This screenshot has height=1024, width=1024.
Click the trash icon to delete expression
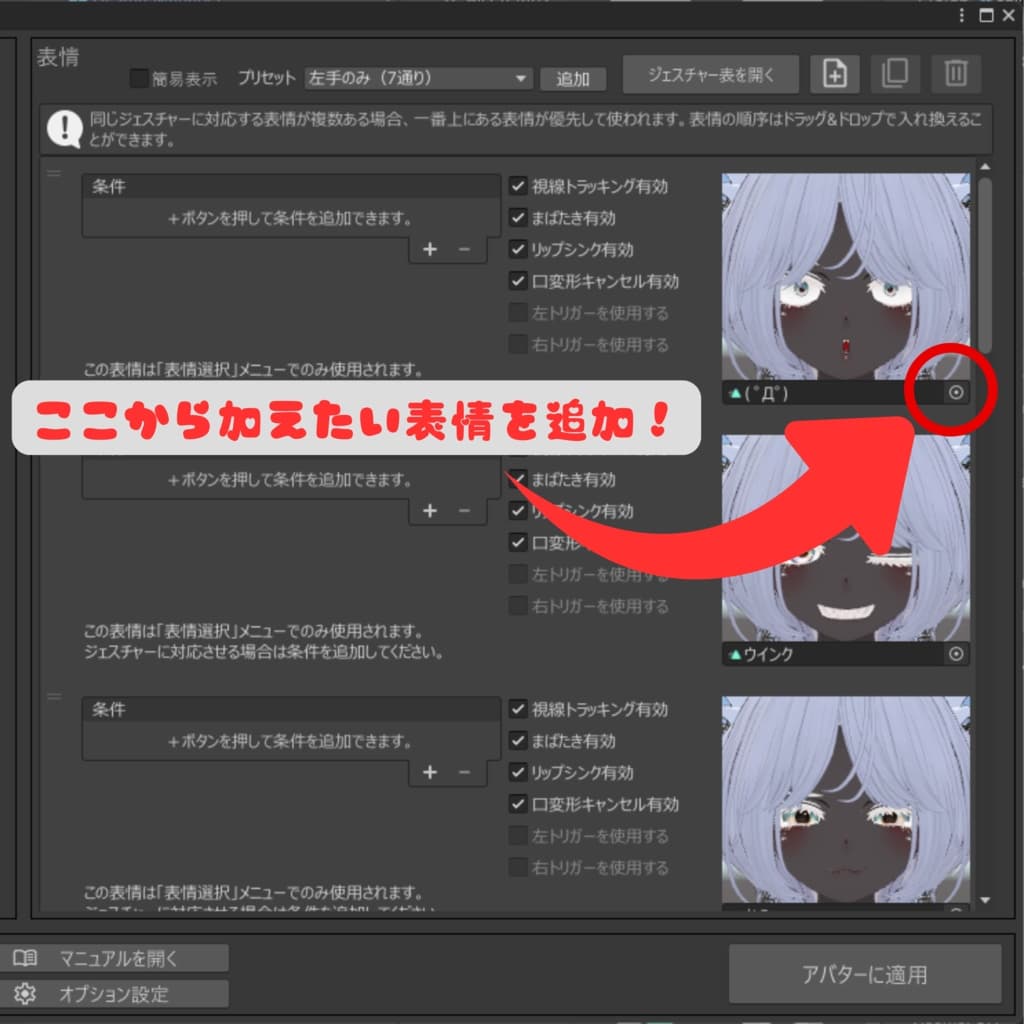click(x=956, y=73)
